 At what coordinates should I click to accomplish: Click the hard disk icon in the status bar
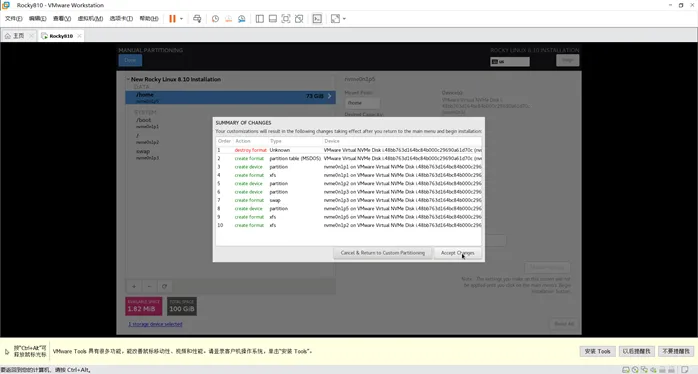[x=625, y=370]
